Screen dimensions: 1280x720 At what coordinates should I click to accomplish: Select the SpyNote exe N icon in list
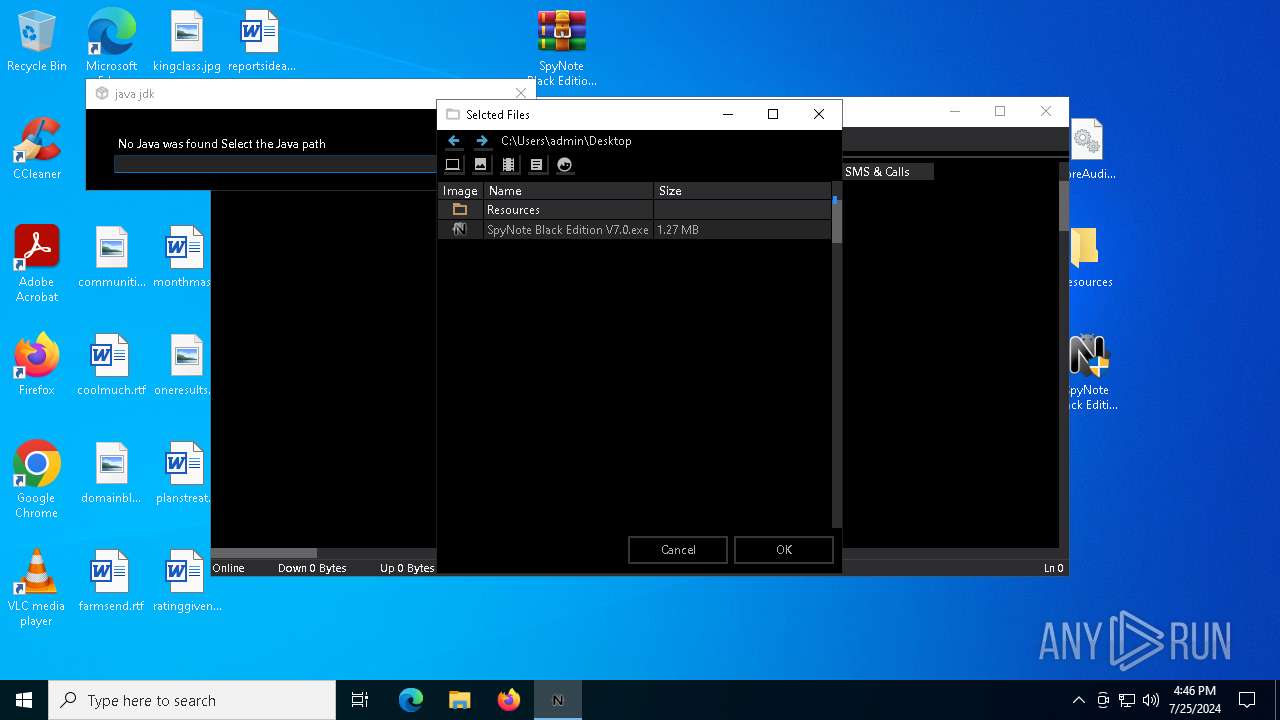pyautogui.click(x=460, y=230)
